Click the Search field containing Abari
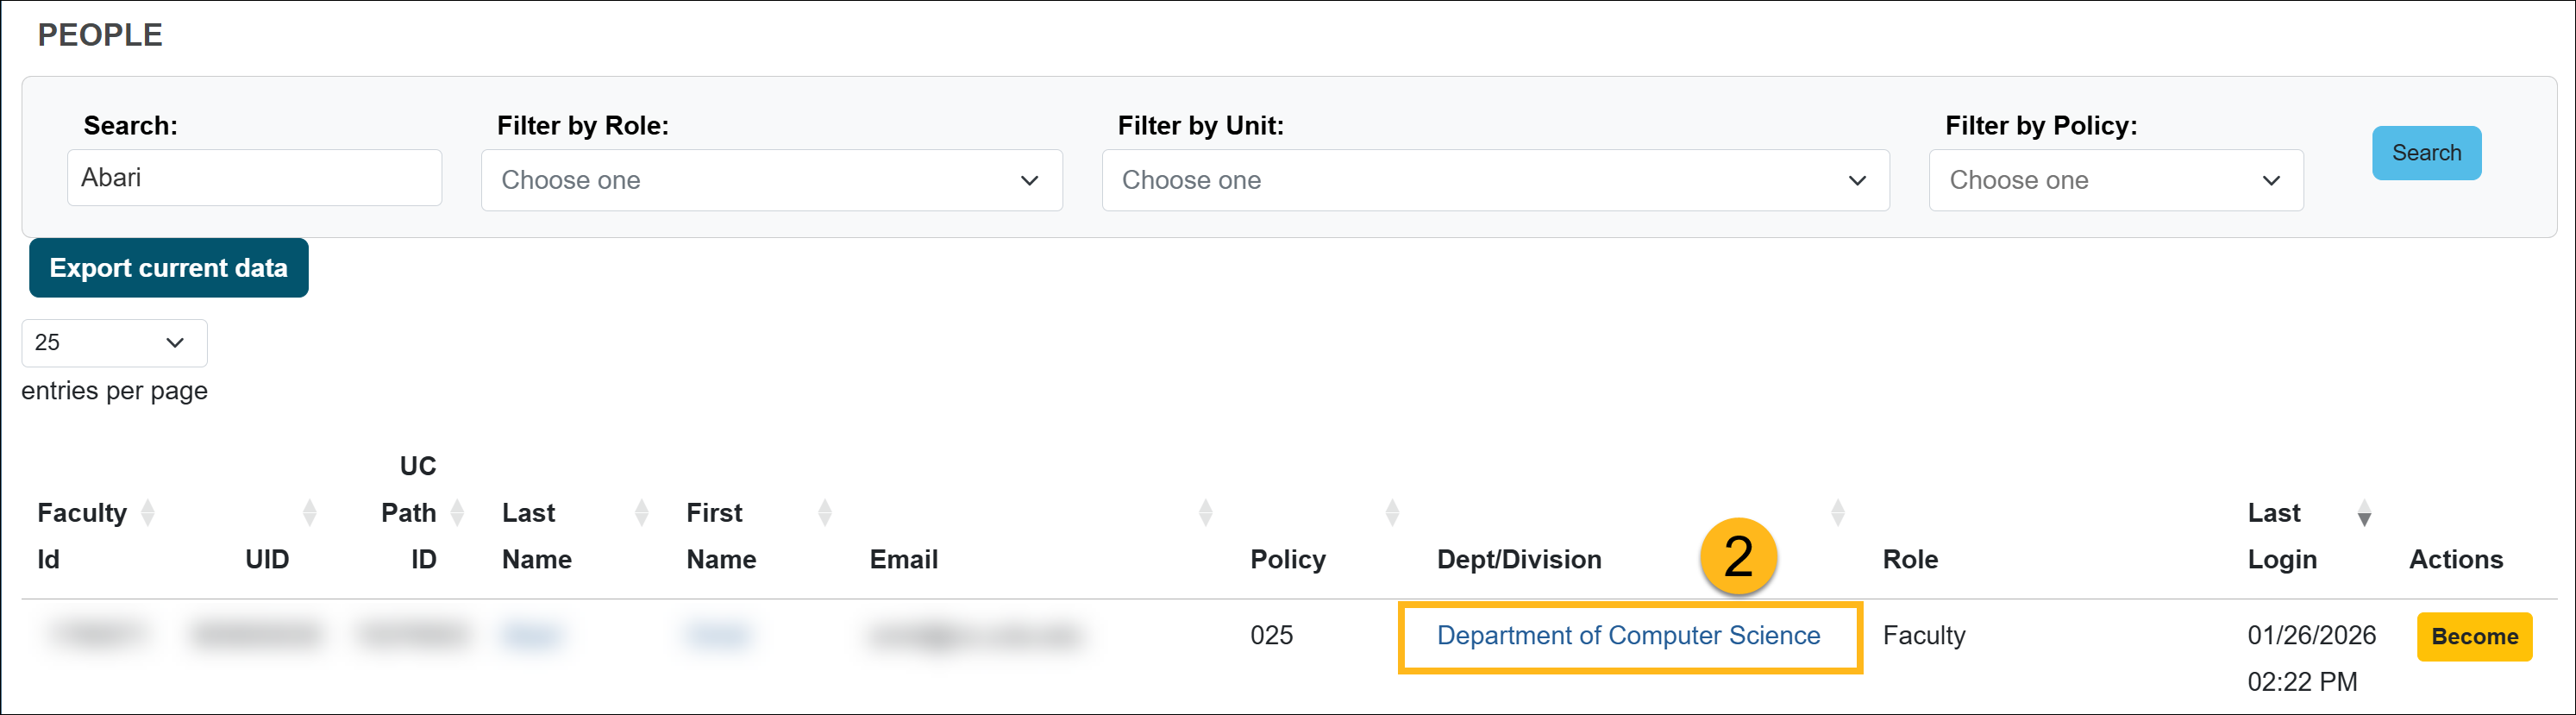Screen dimensions: 2576x715 [254, 178]
